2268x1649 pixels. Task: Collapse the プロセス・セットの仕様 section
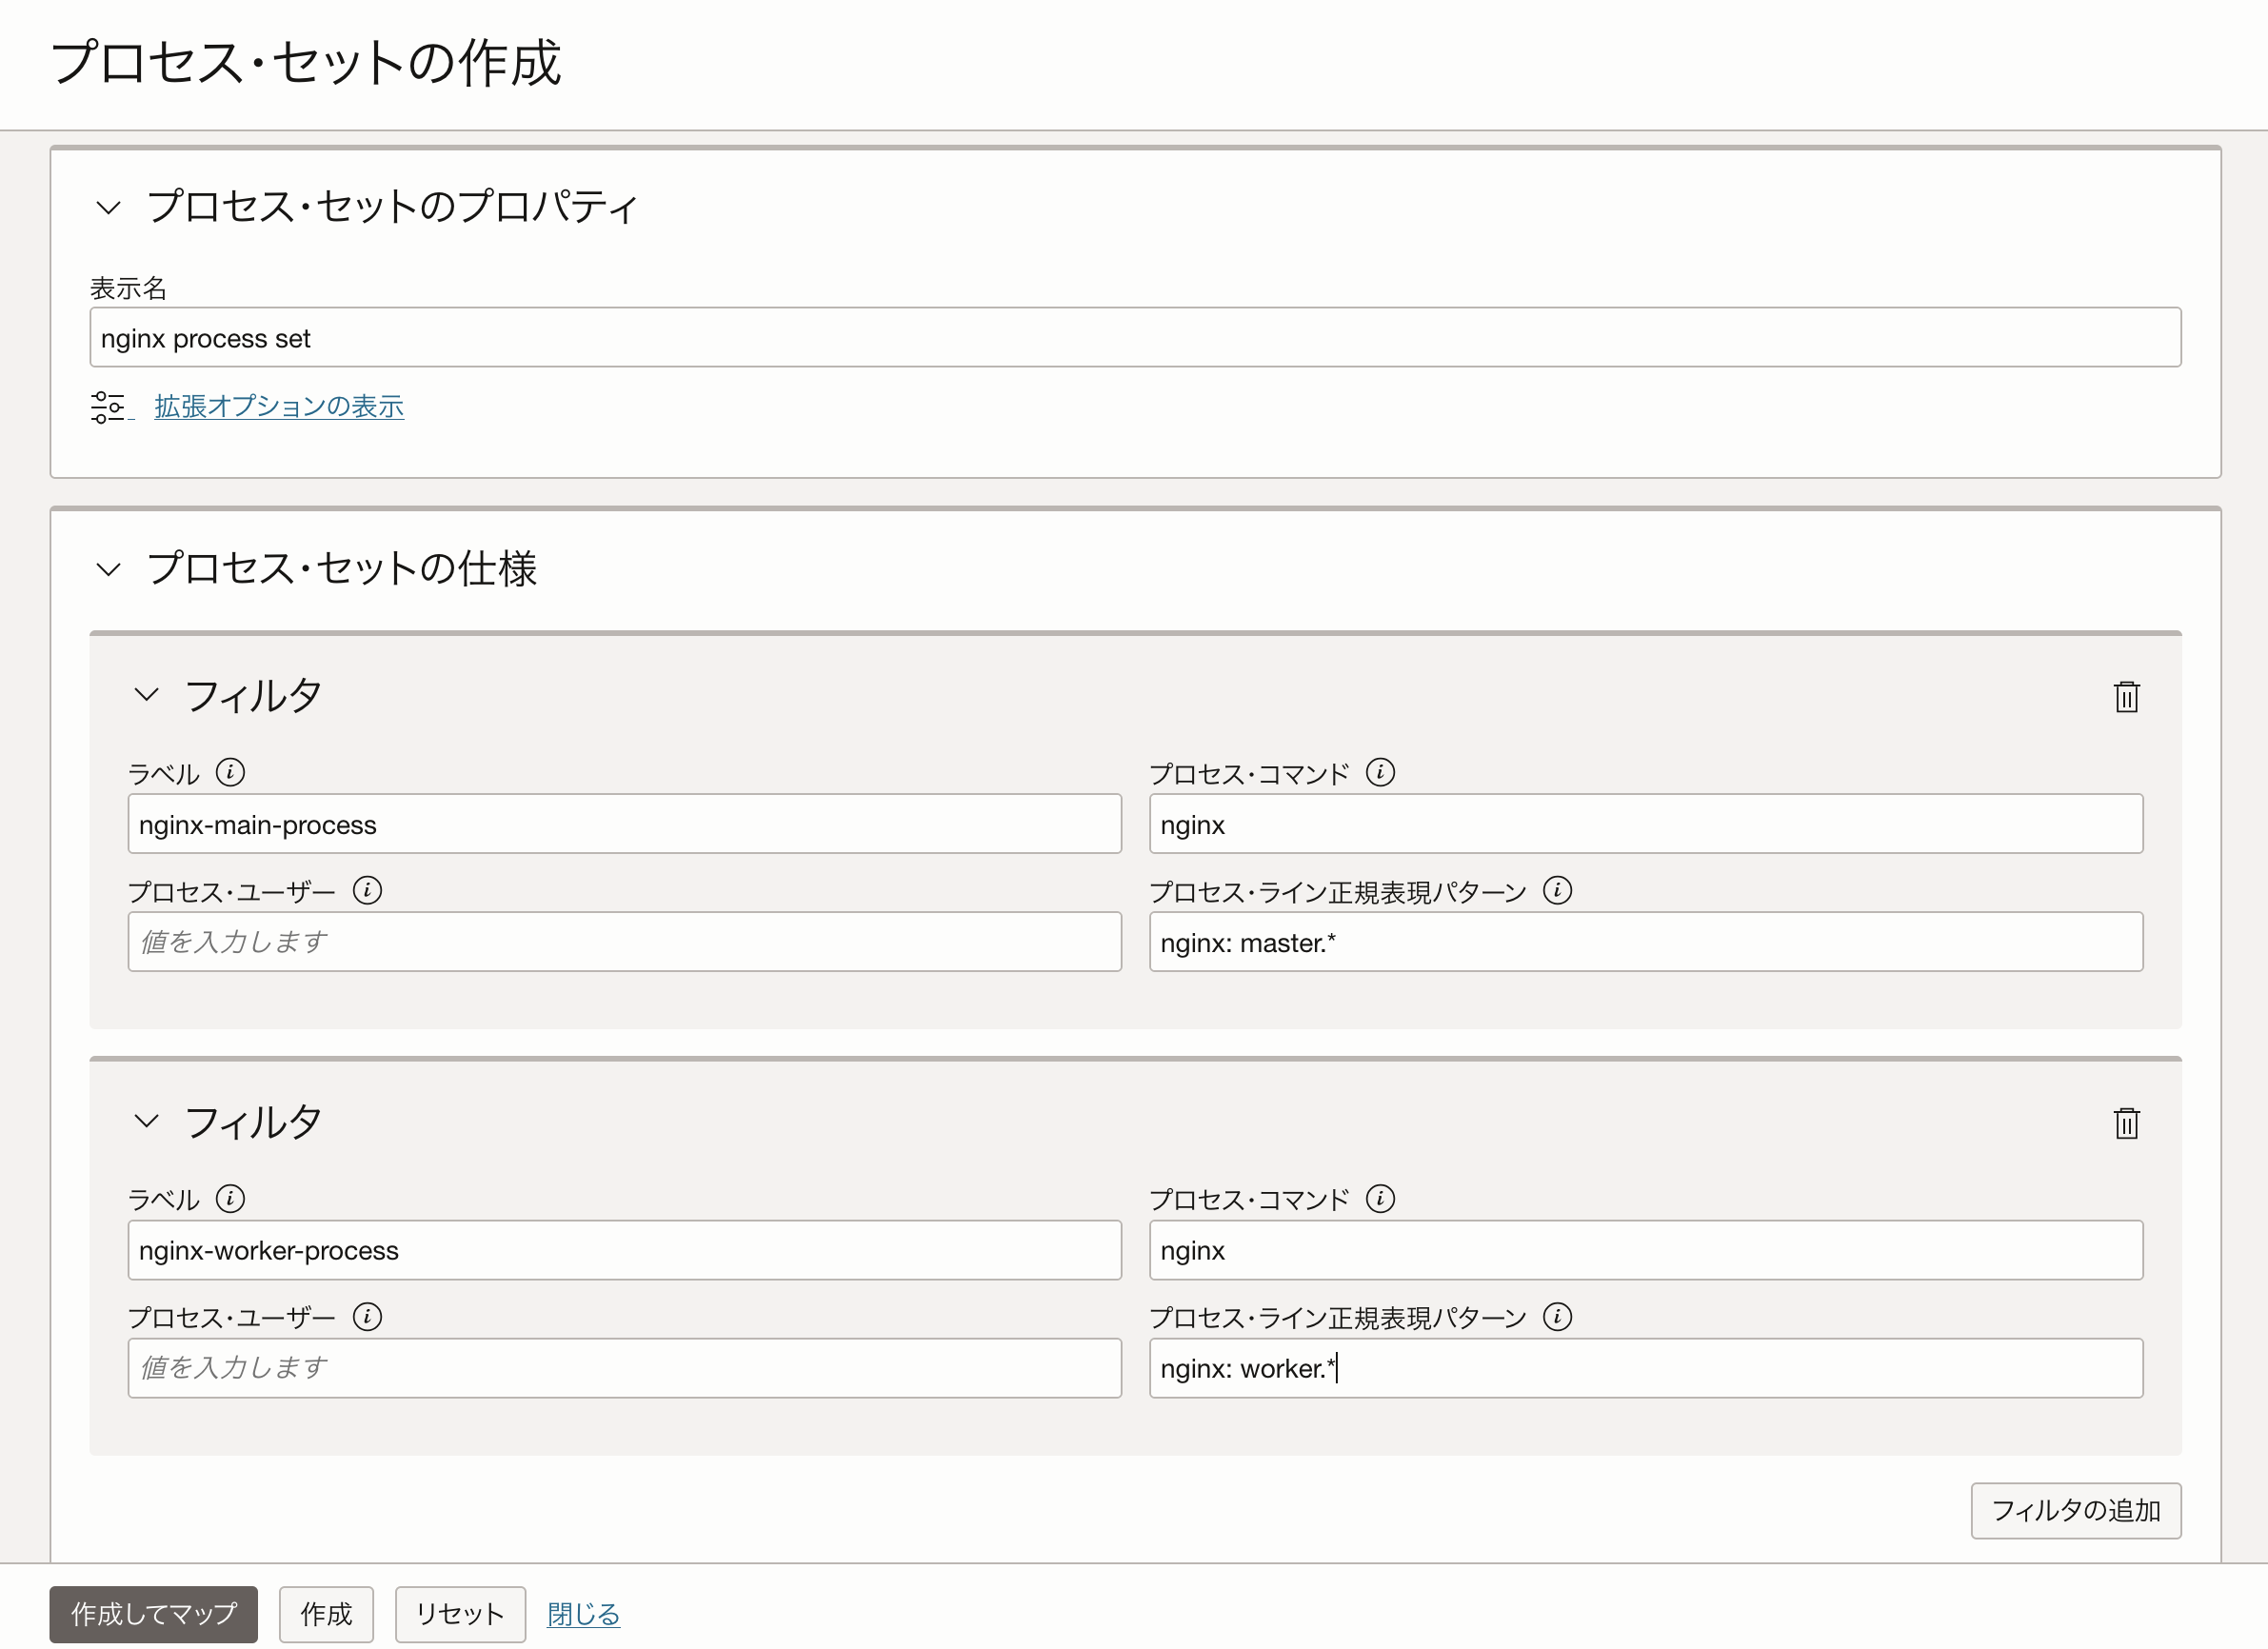coord(108,569)
